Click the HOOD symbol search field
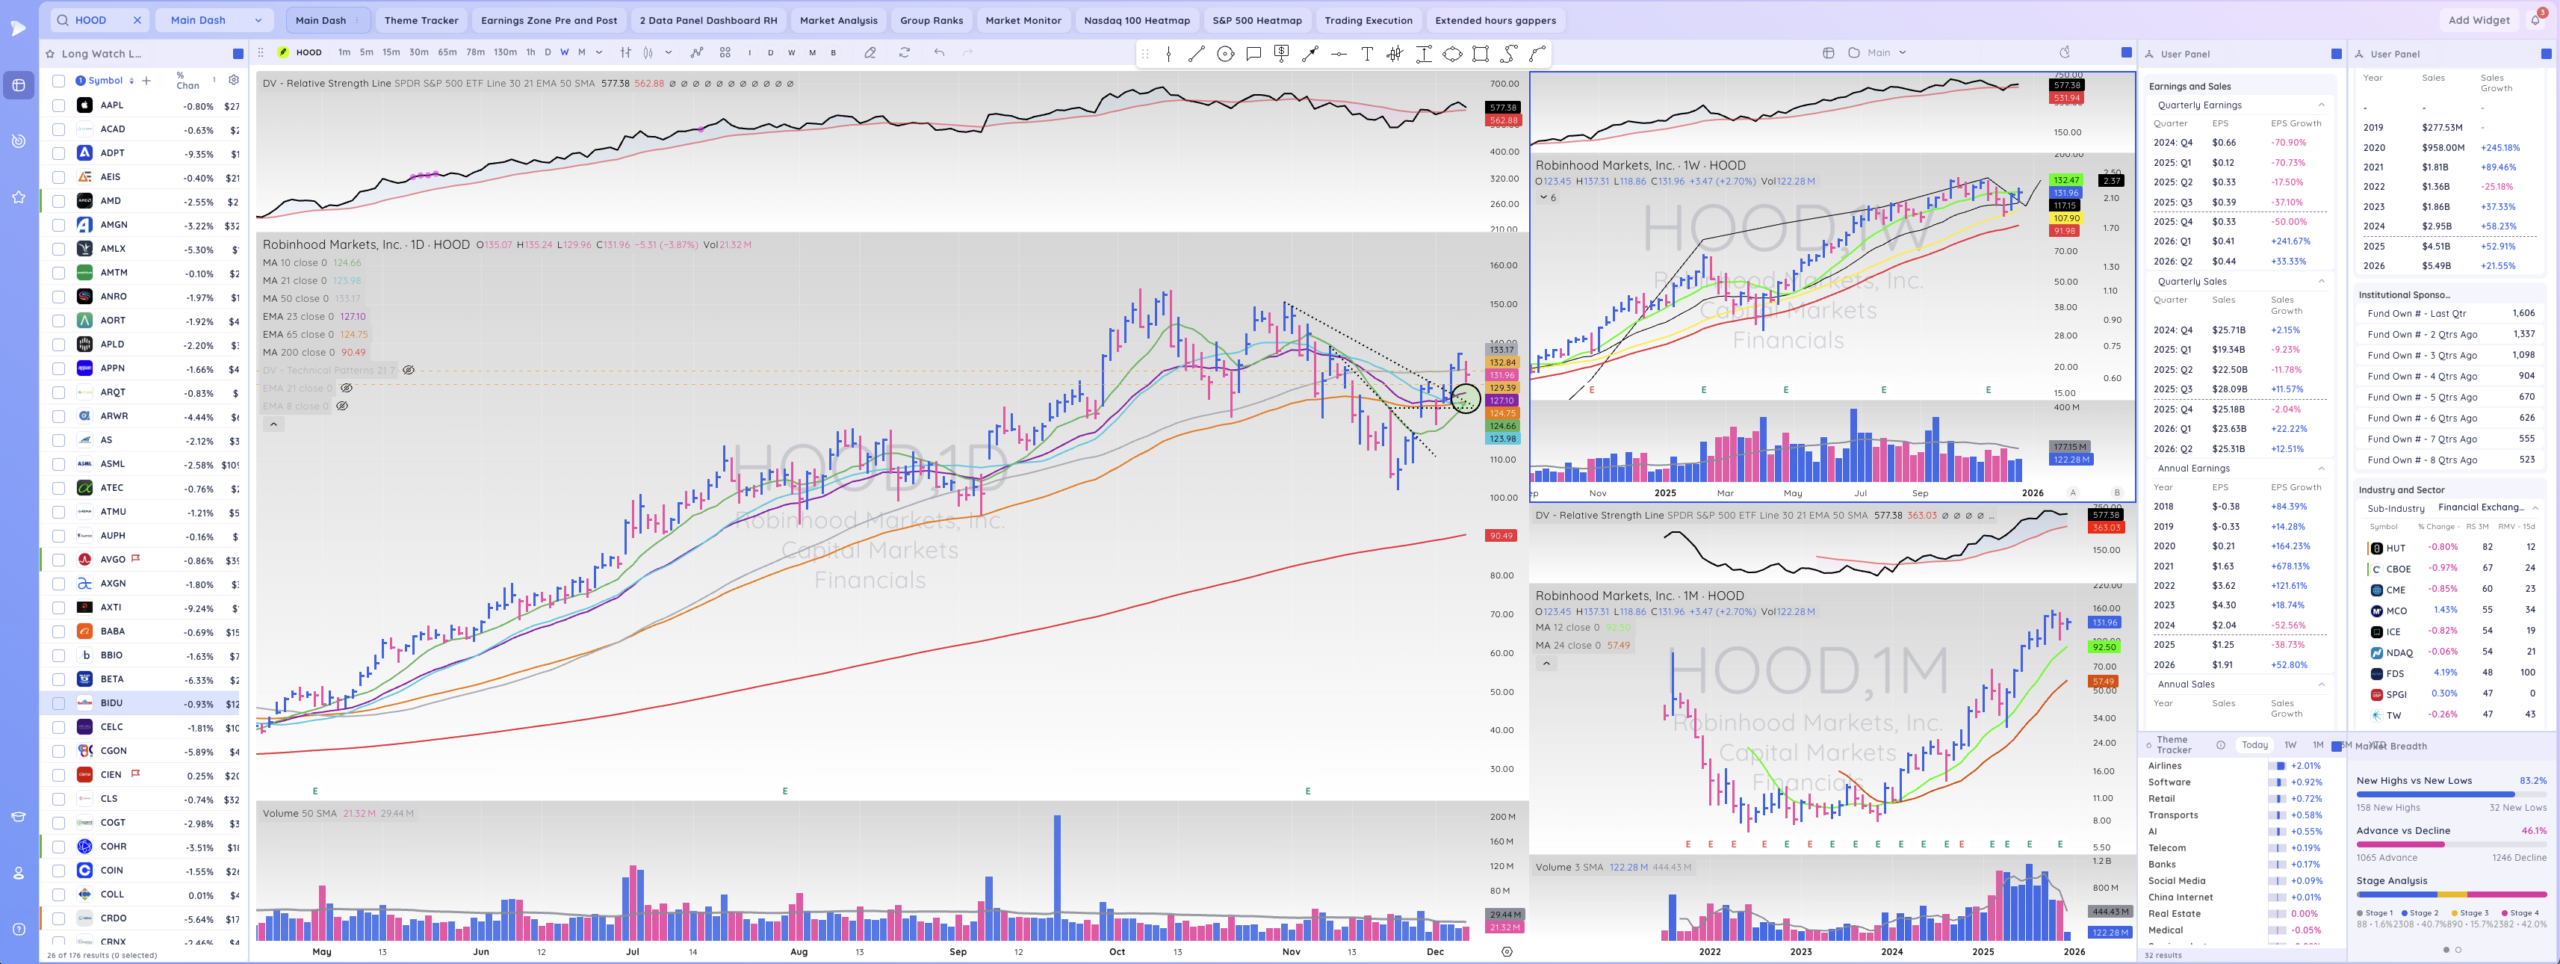Screen dimensions: 2560x964 pyautogui.click(x=100, y=20)
